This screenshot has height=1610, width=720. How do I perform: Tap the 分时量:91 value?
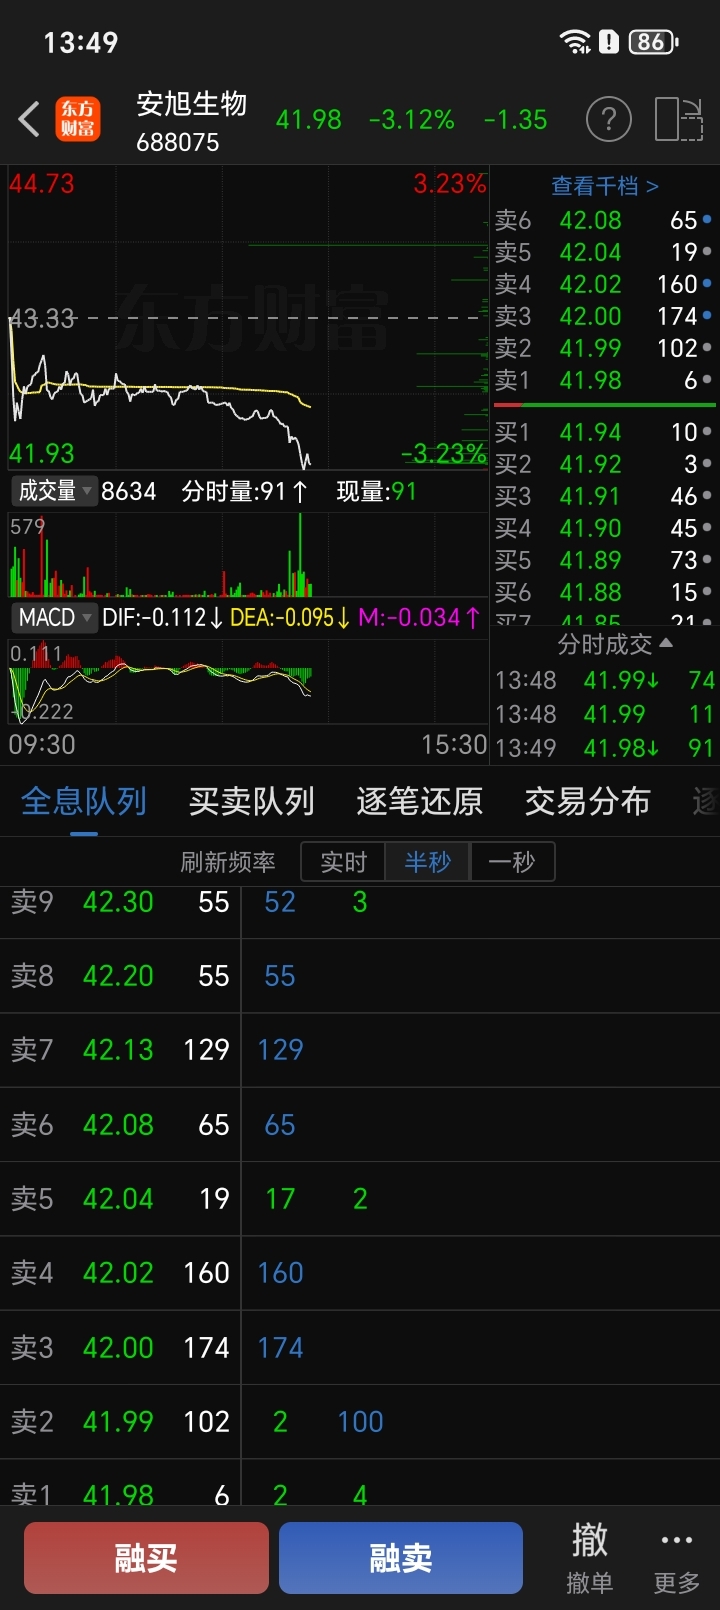click(x=245, y=491)
